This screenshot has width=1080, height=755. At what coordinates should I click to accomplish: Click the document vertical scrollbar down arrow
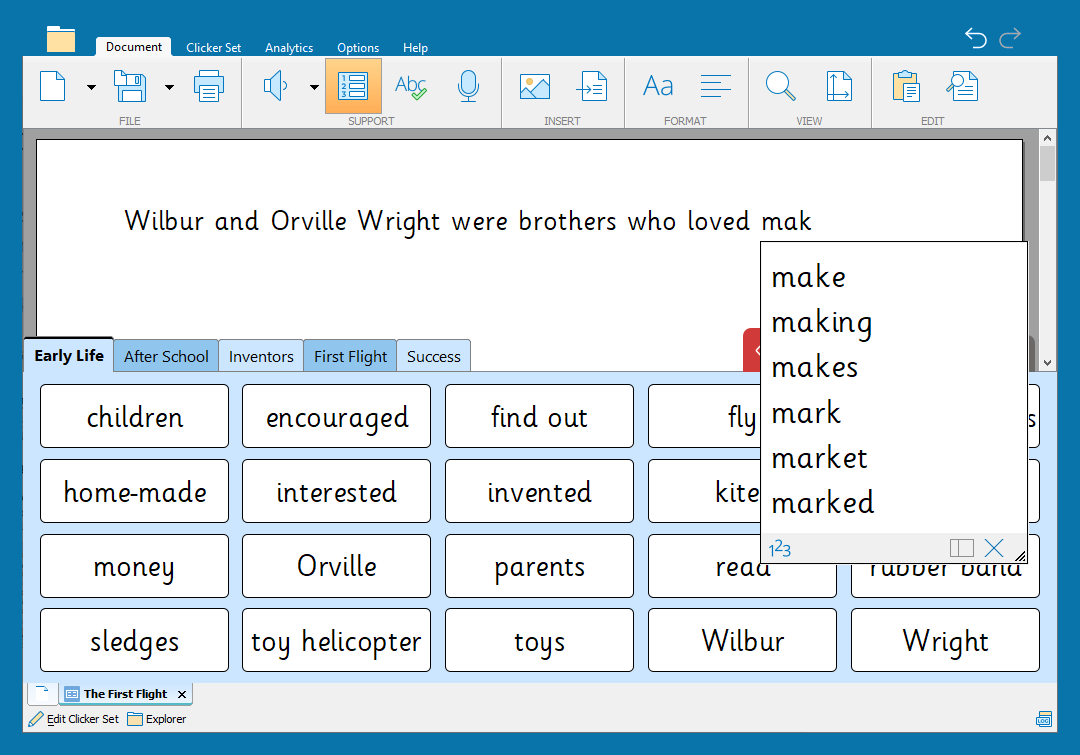[x=1047, y=363]
